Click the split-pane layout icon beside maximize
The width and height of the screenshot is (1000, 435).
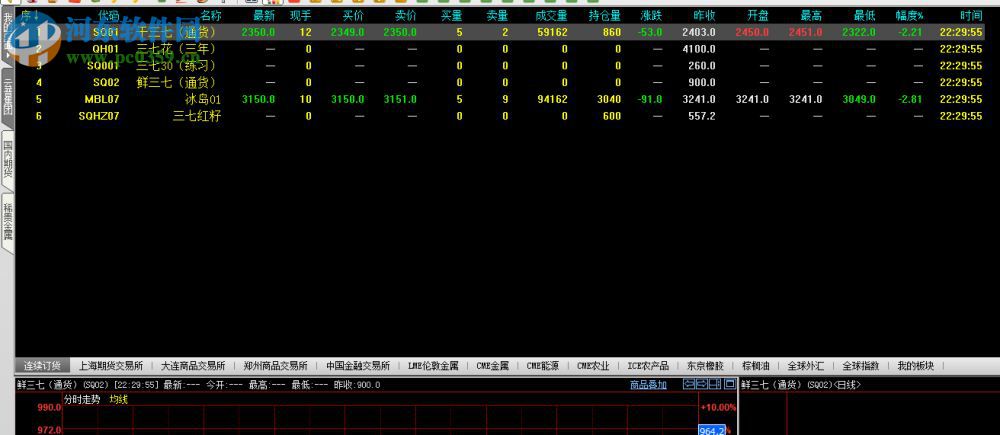(716, 384)
